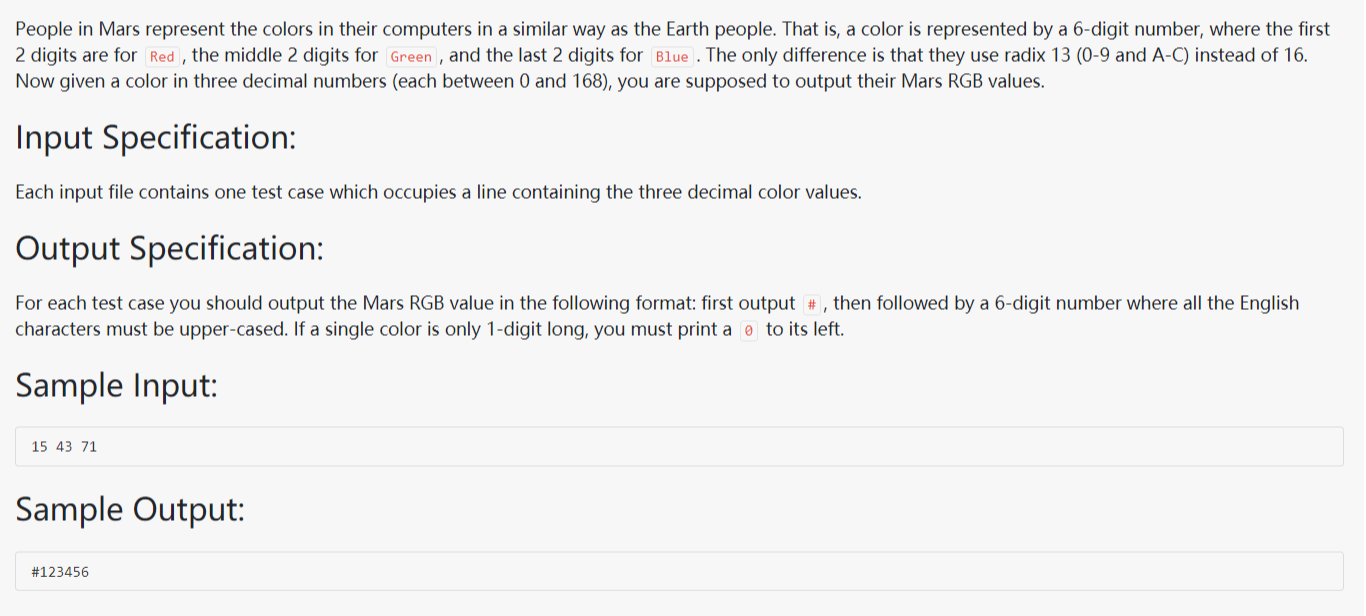Click the 'Output Specification:' heading

coord(170,248)
